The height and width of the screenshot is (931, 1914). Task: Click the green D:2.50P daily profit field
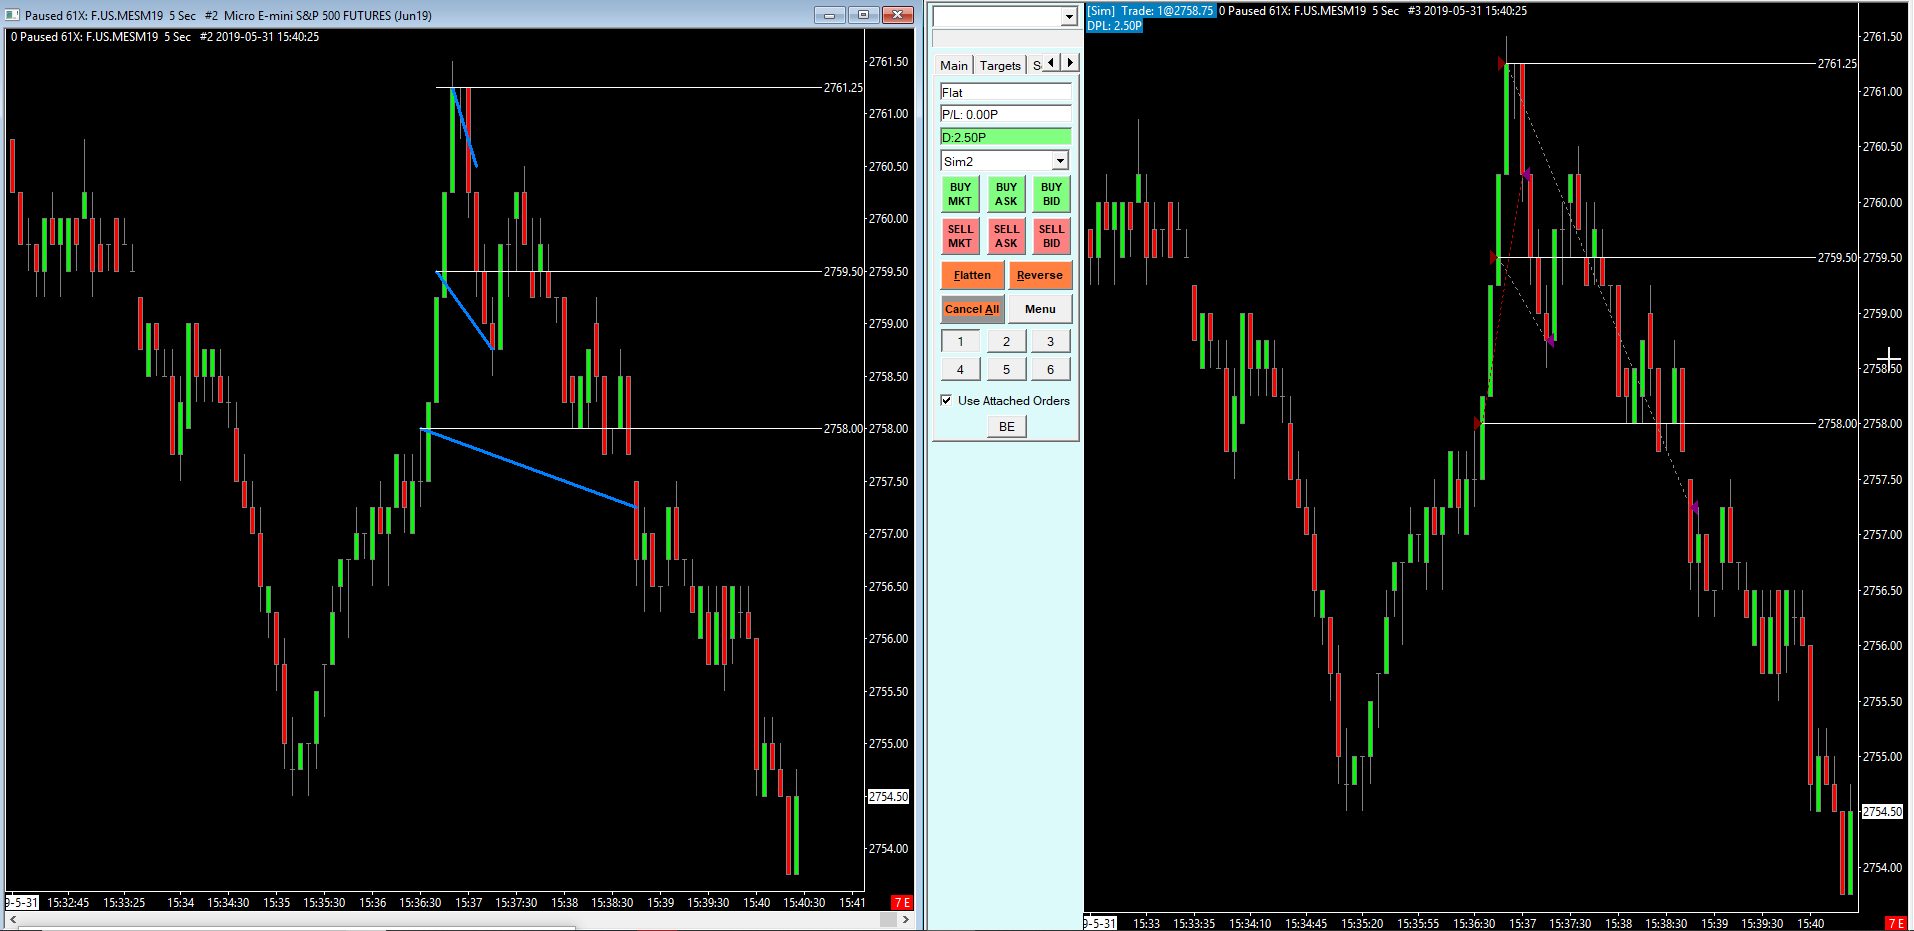pos(1005,137)
